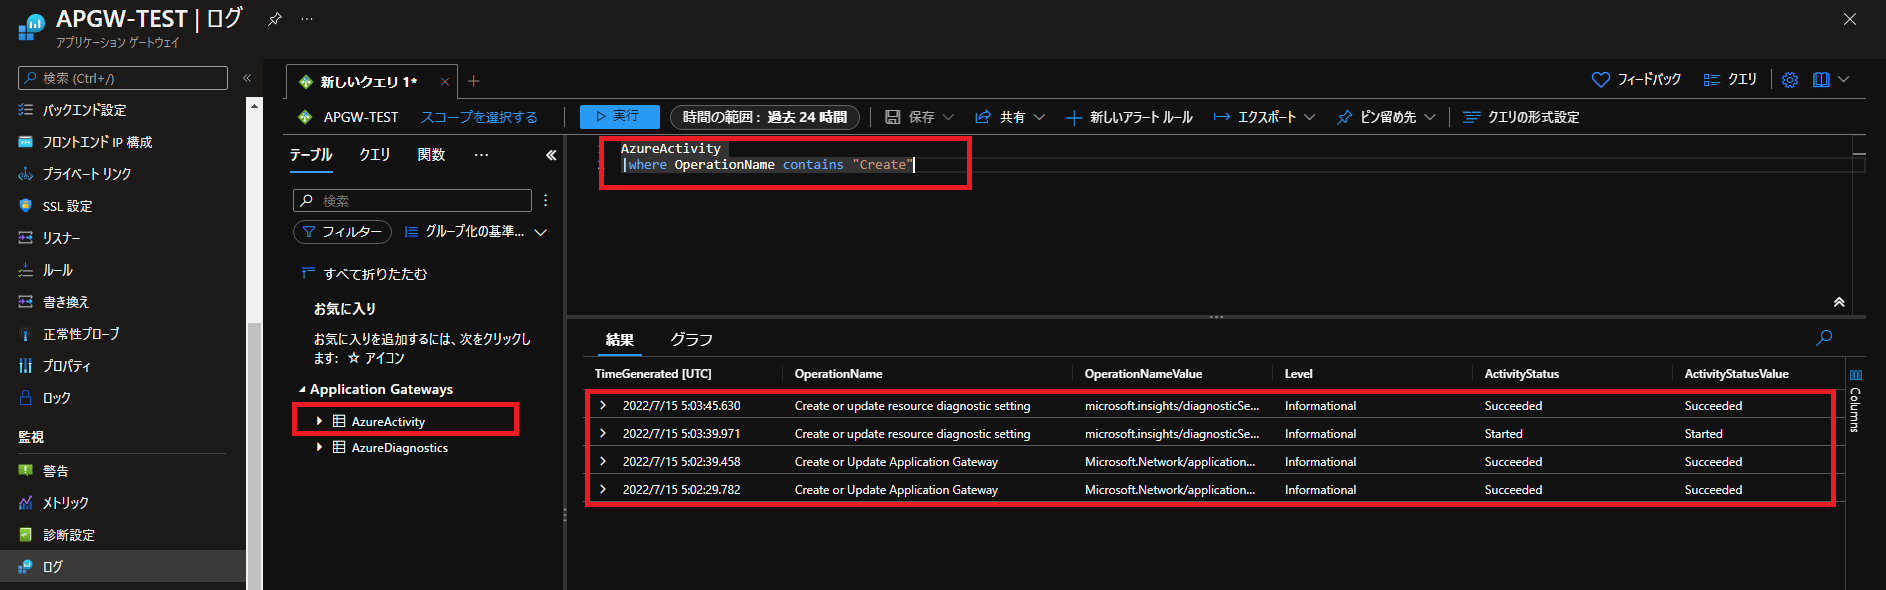Open バックエンド設定 in sidebar
The height and width of the screenshot is (590, 1886).
pos(85,110)
